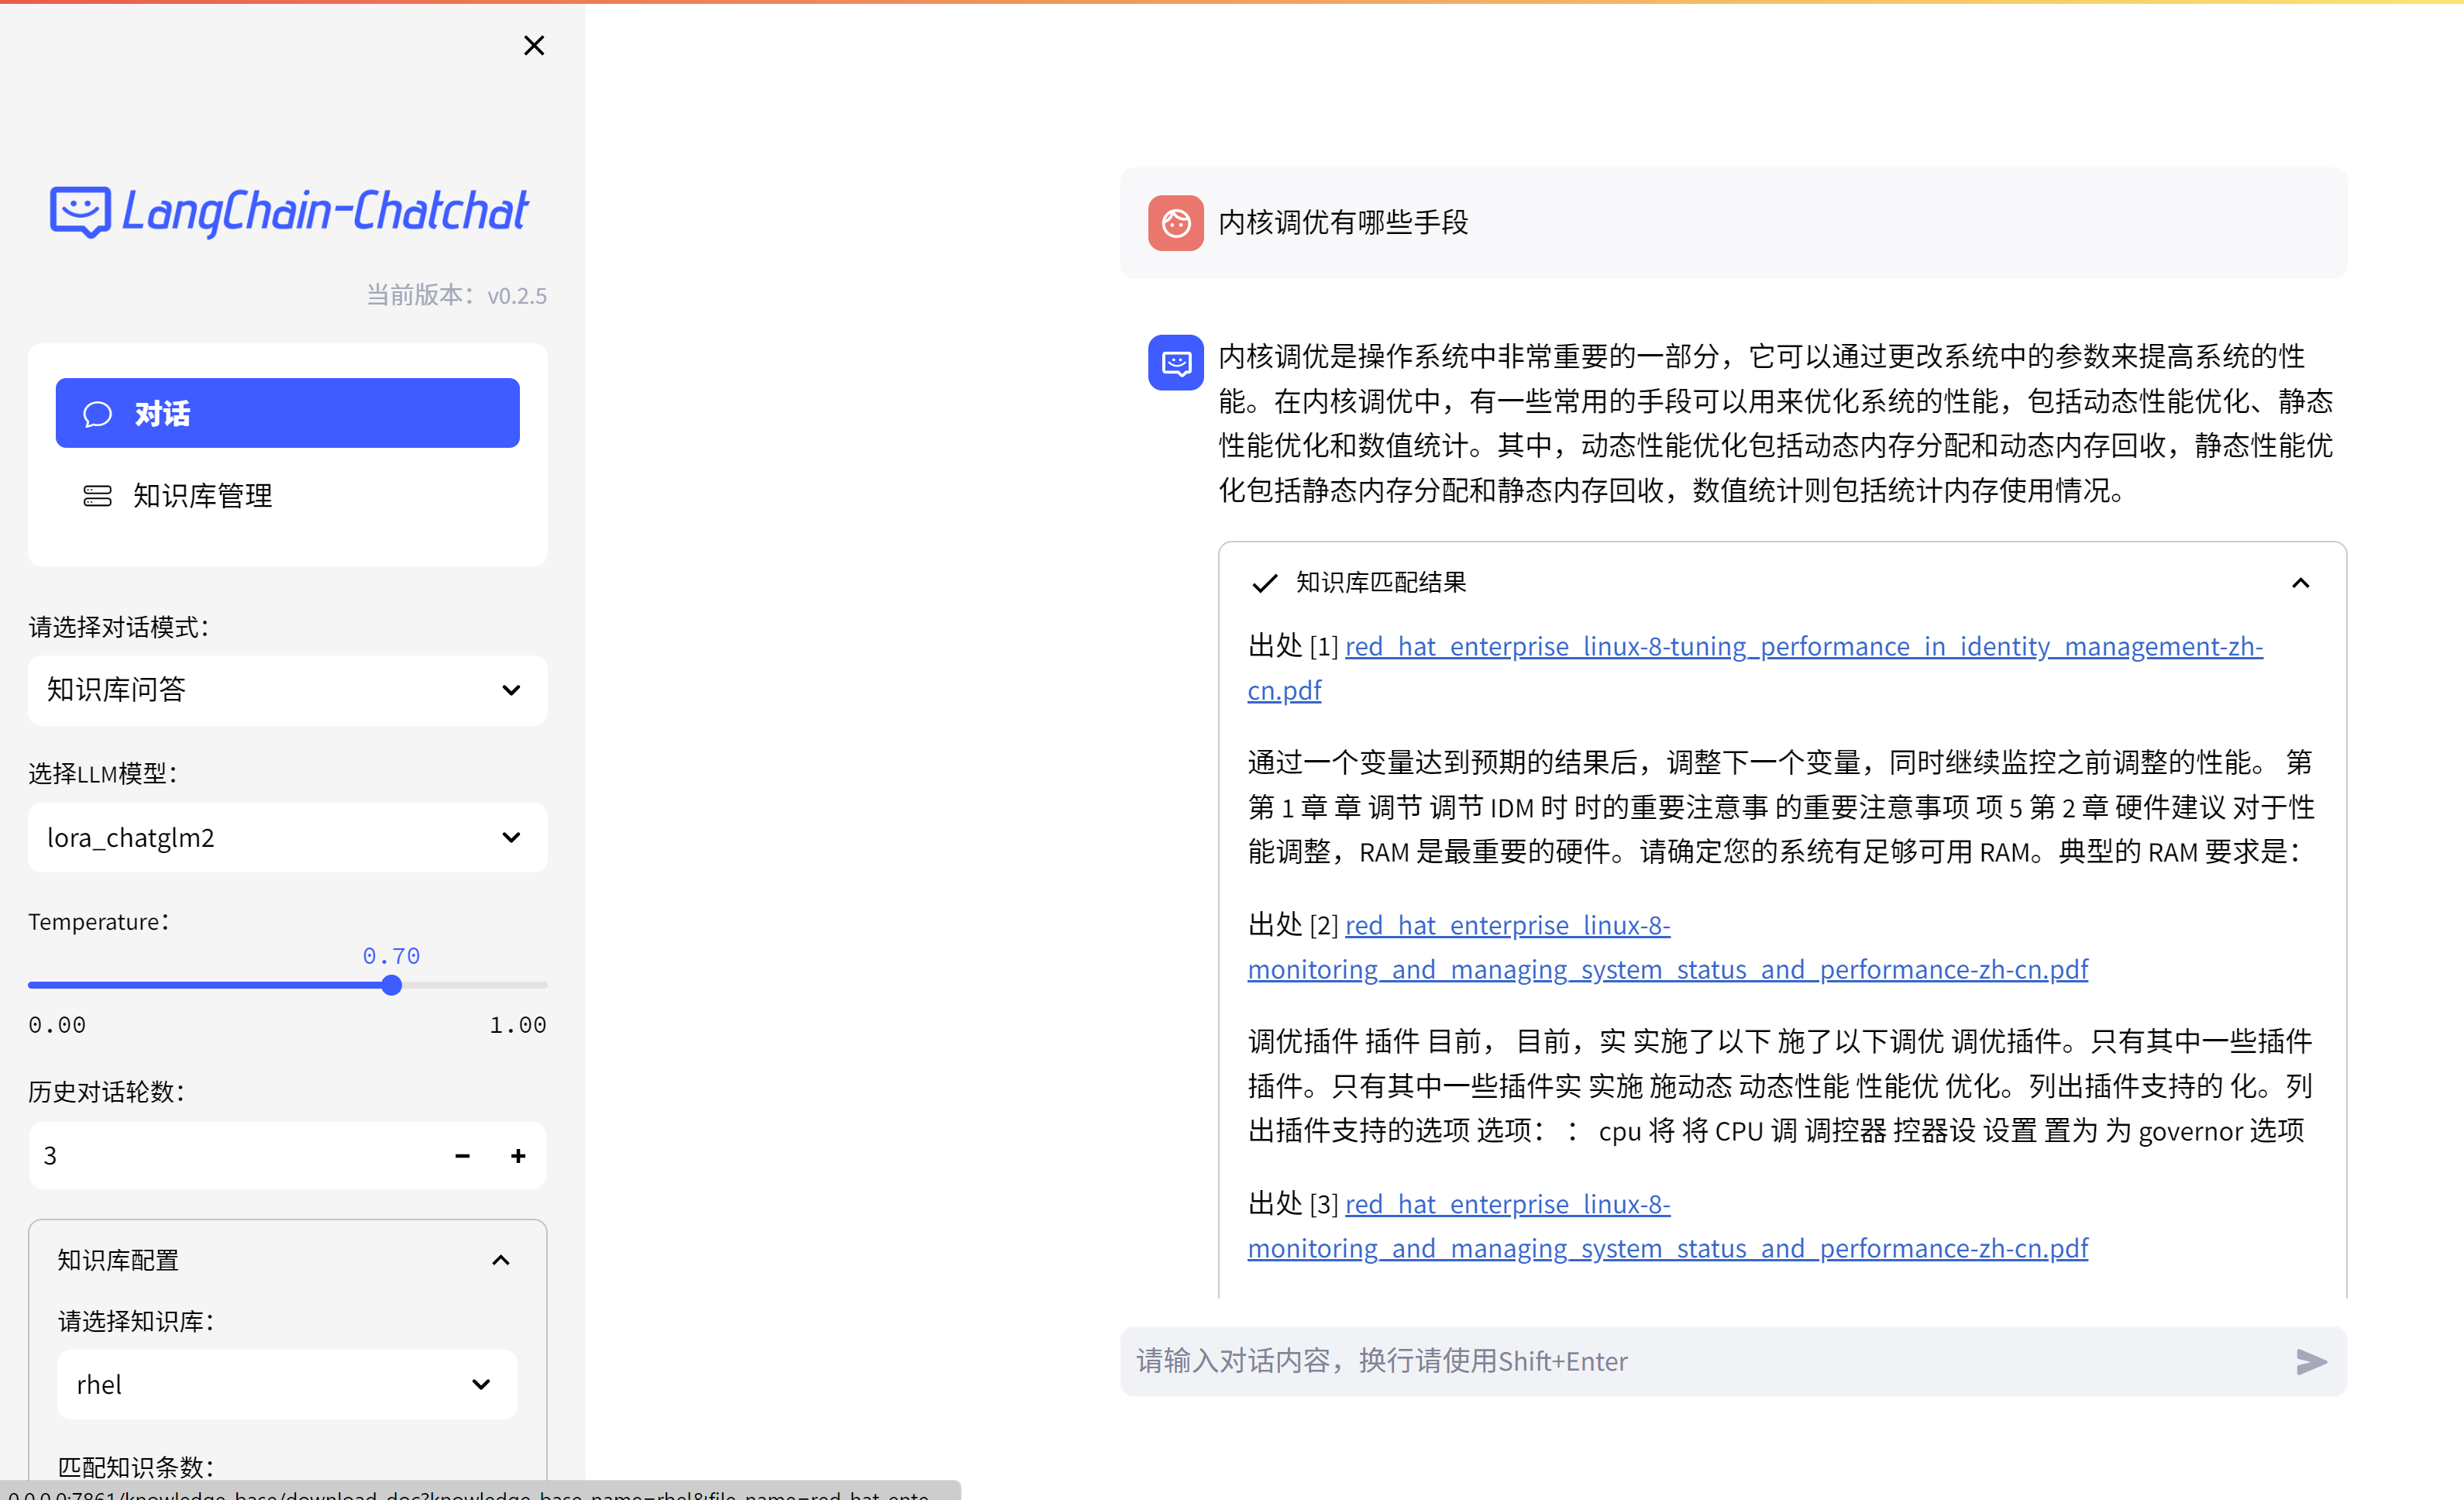
Task: Click the database icon beside 知识库管理
Action: coord(97,496)
